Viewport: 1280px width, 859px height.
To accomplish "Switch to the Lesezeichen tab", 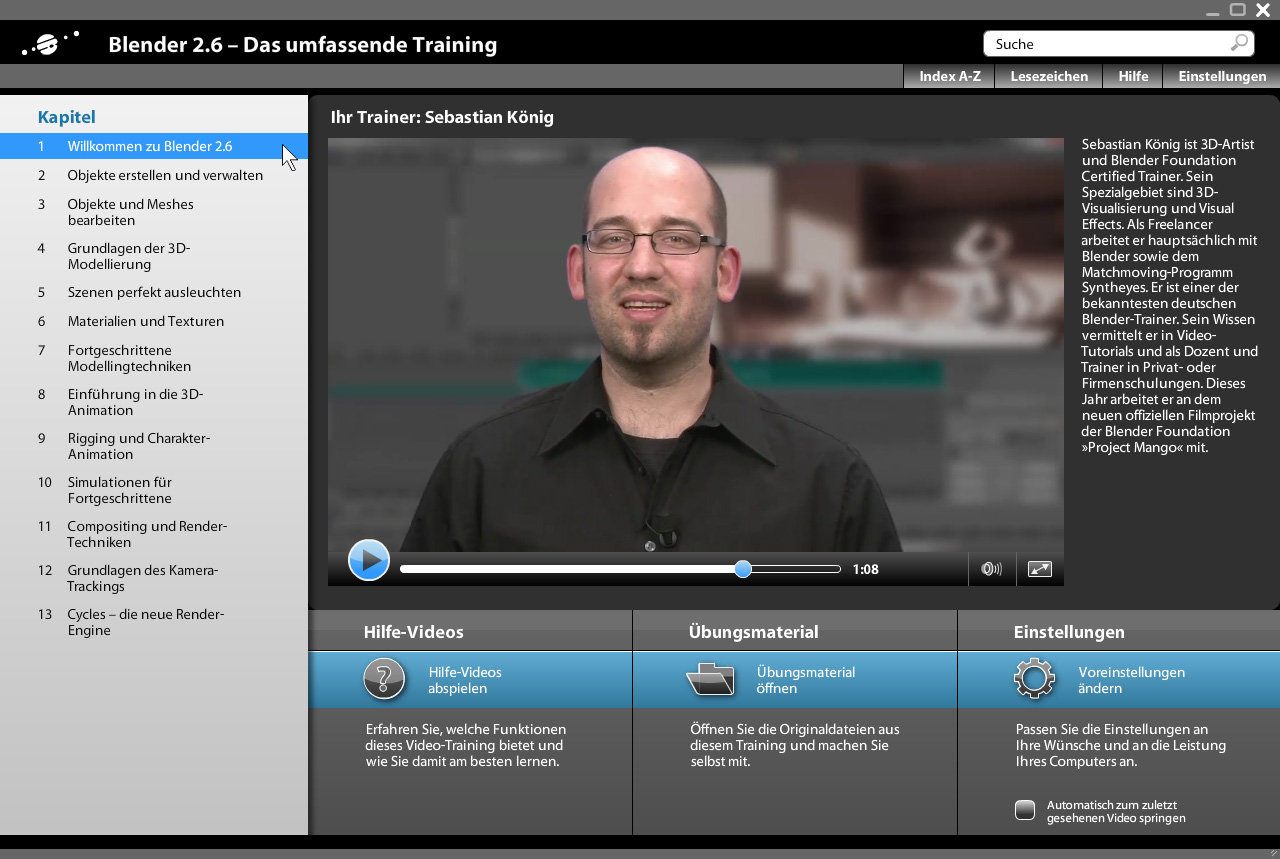I will 1048,76.
